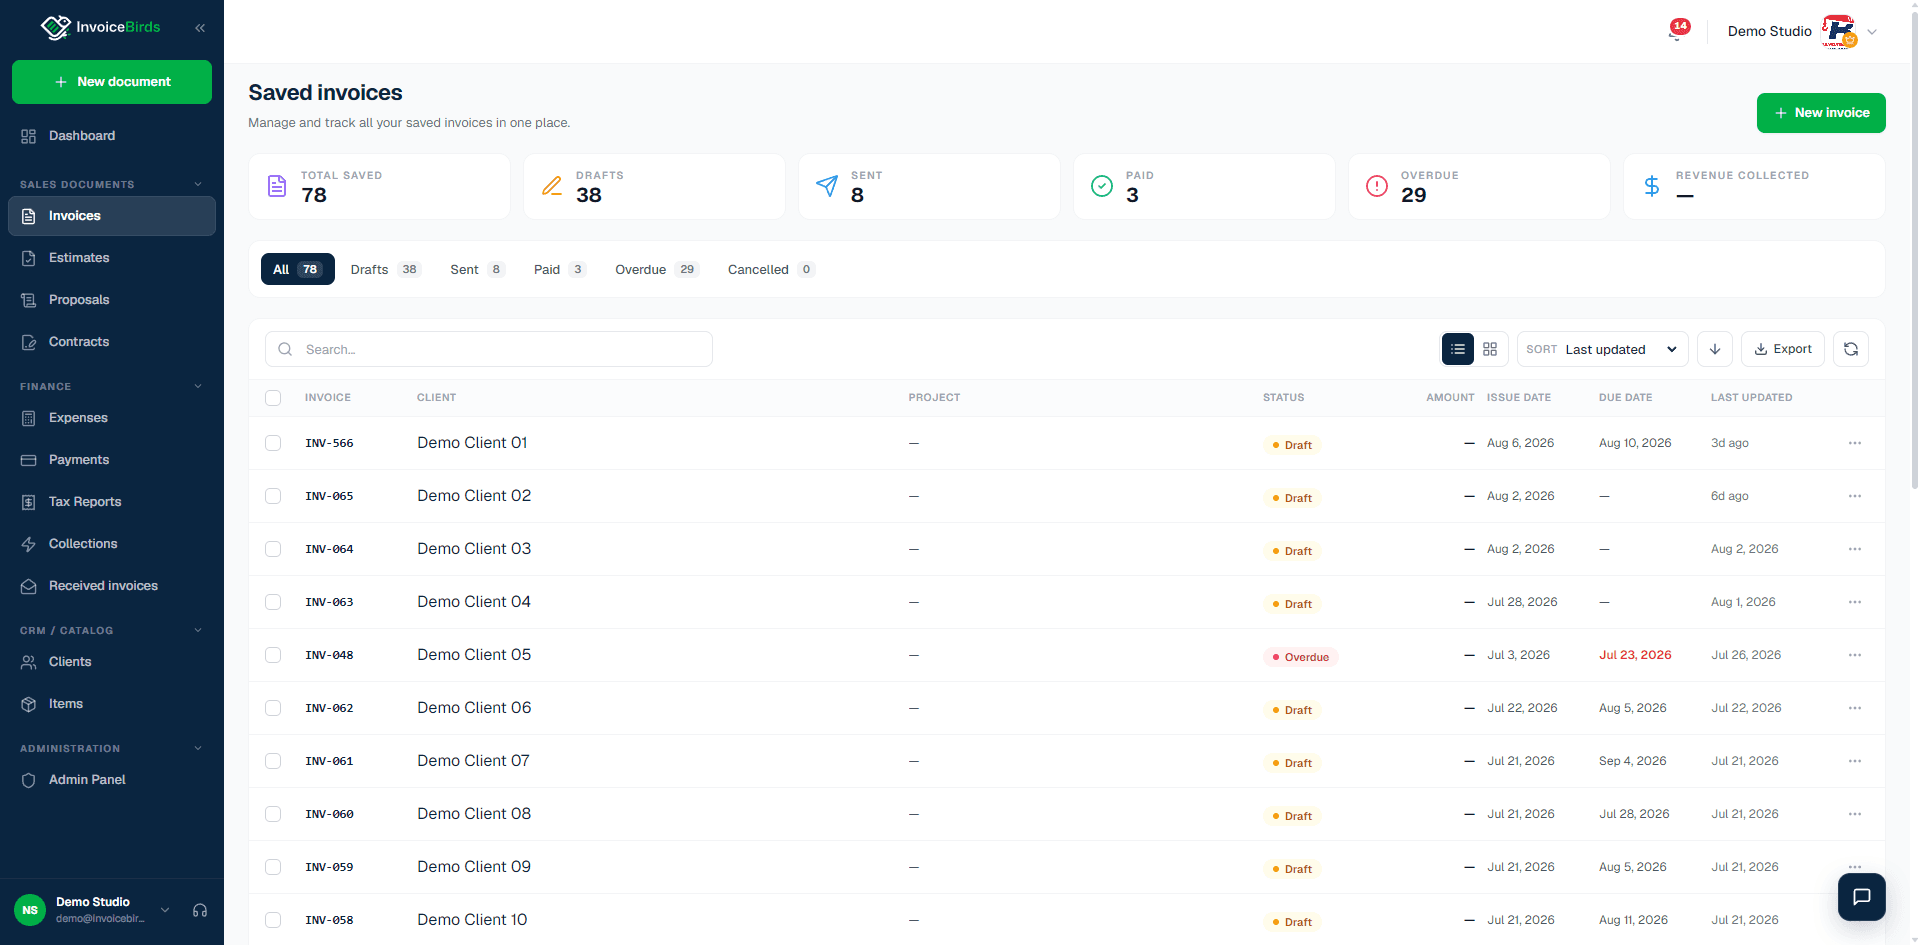Select the Drafts 38 tab

386,269
